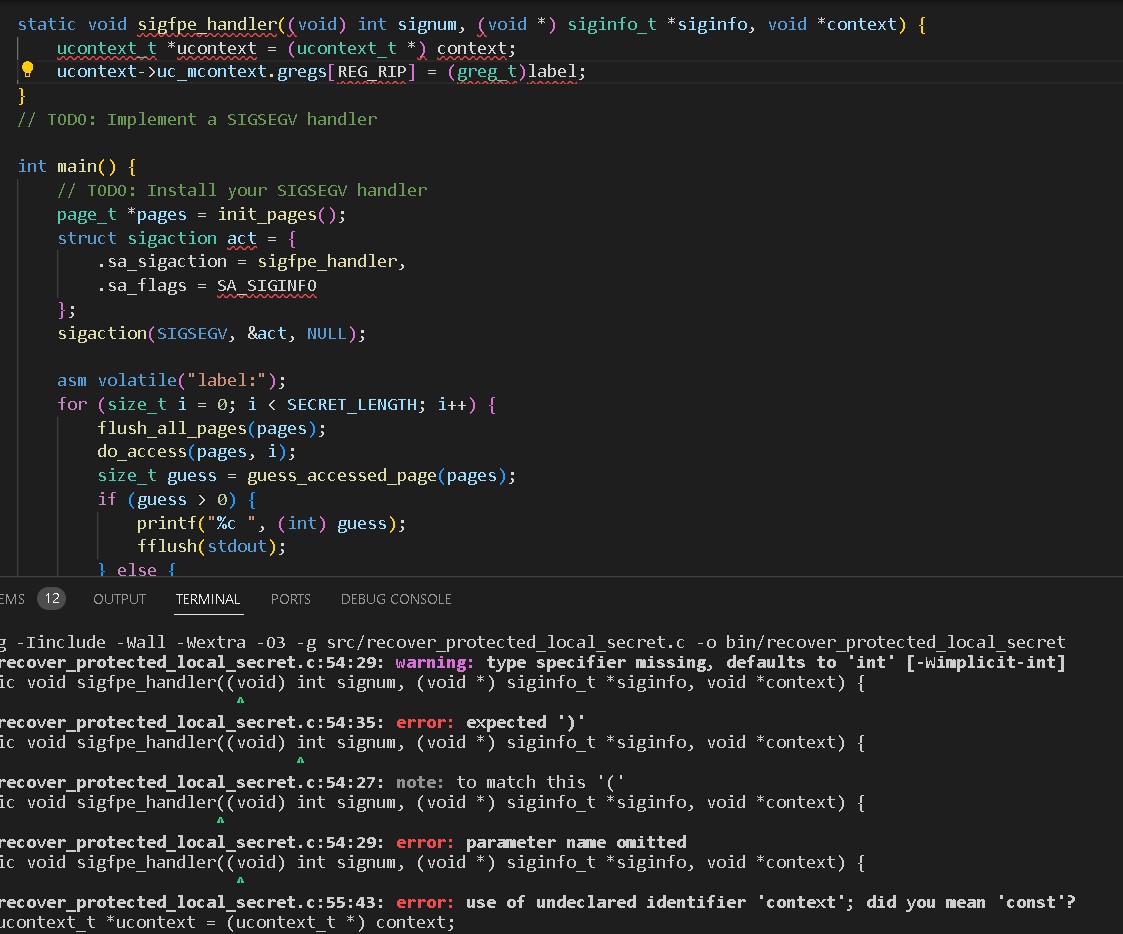Click the do_access call in the editor
This screenshot has width=1123, height=934.
(x=142, y=452)
